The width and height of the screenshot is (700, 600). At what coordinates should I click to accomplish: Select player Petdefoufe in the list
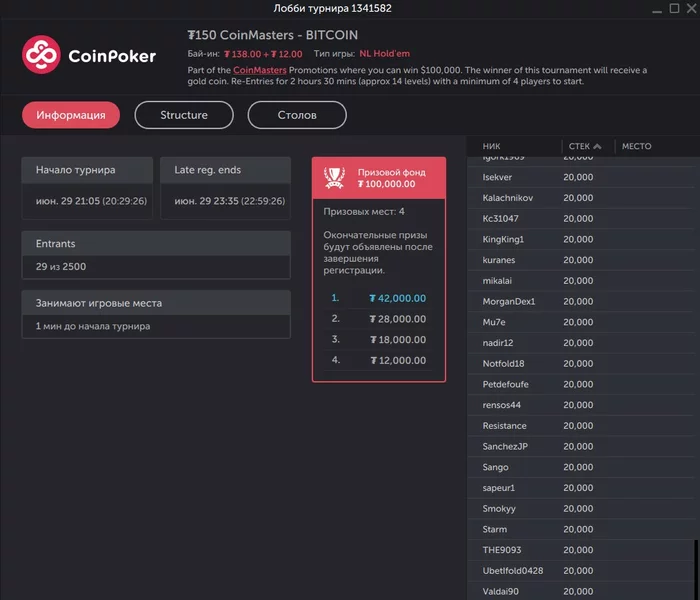581,384
